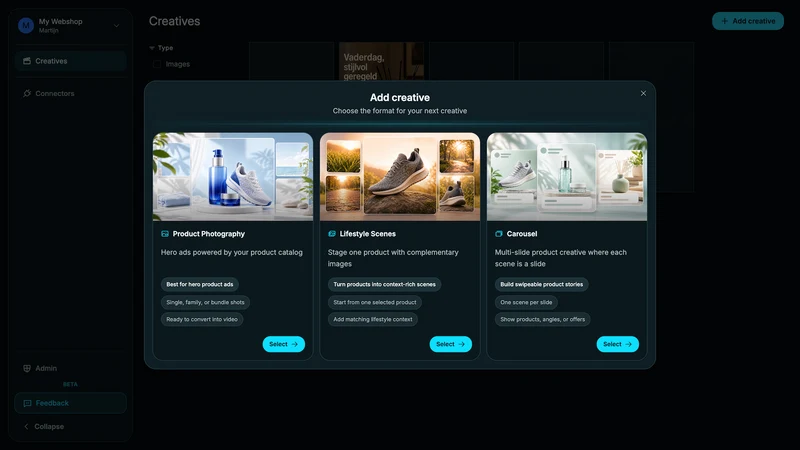Click the M account avatar
Image resolution: width=800 pixels, height=450 pixels.
pyautogui.click(x=26, y=25)
